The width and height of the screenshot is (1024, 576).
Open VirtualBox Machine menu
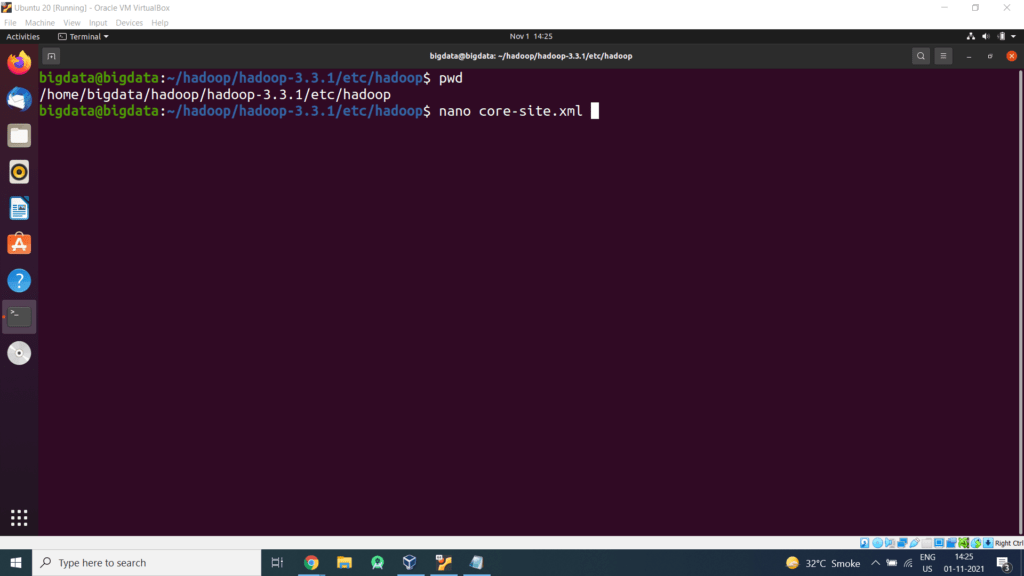[x=40, y=23]
